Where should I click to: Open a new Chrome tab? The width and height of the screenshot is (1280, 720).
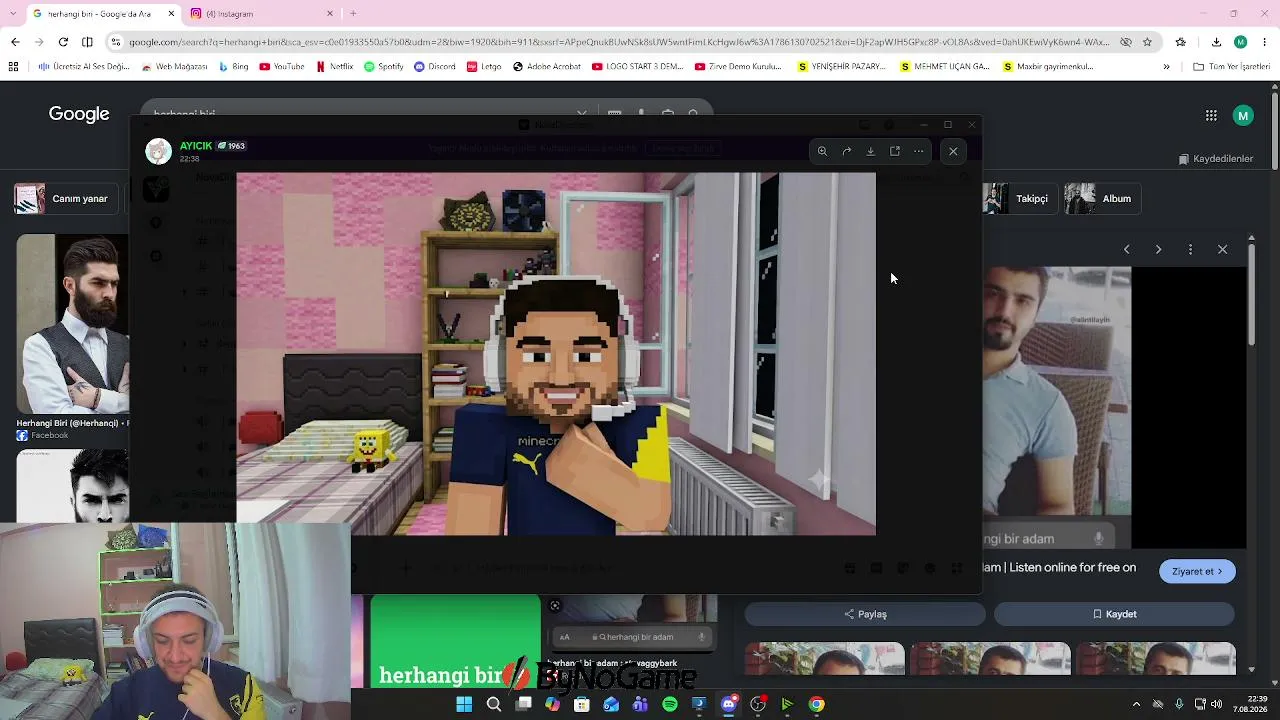pos(353,13)
